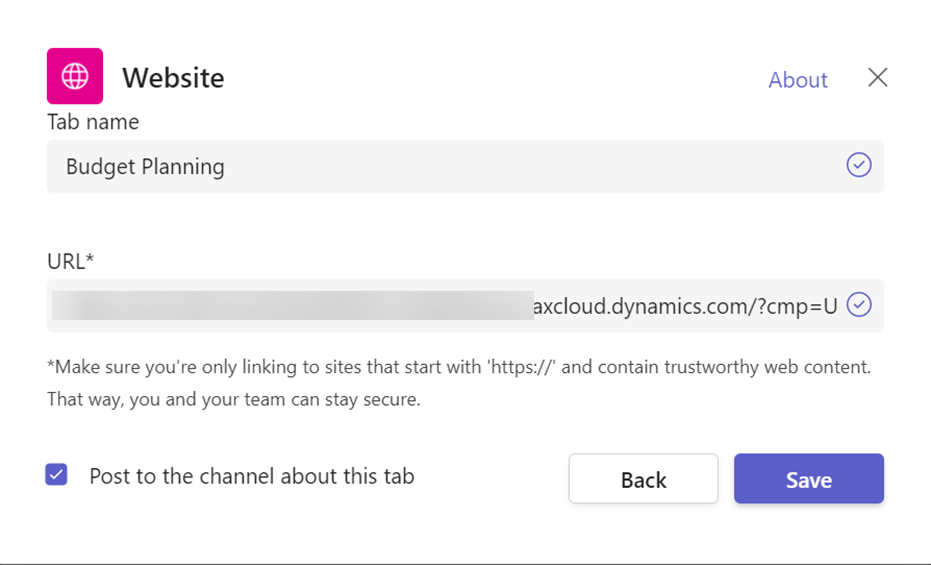Click the 'Post to the channel about this tab' label
Image resolution: width=931 pixels, height=565 pixels.
[251, 476]
